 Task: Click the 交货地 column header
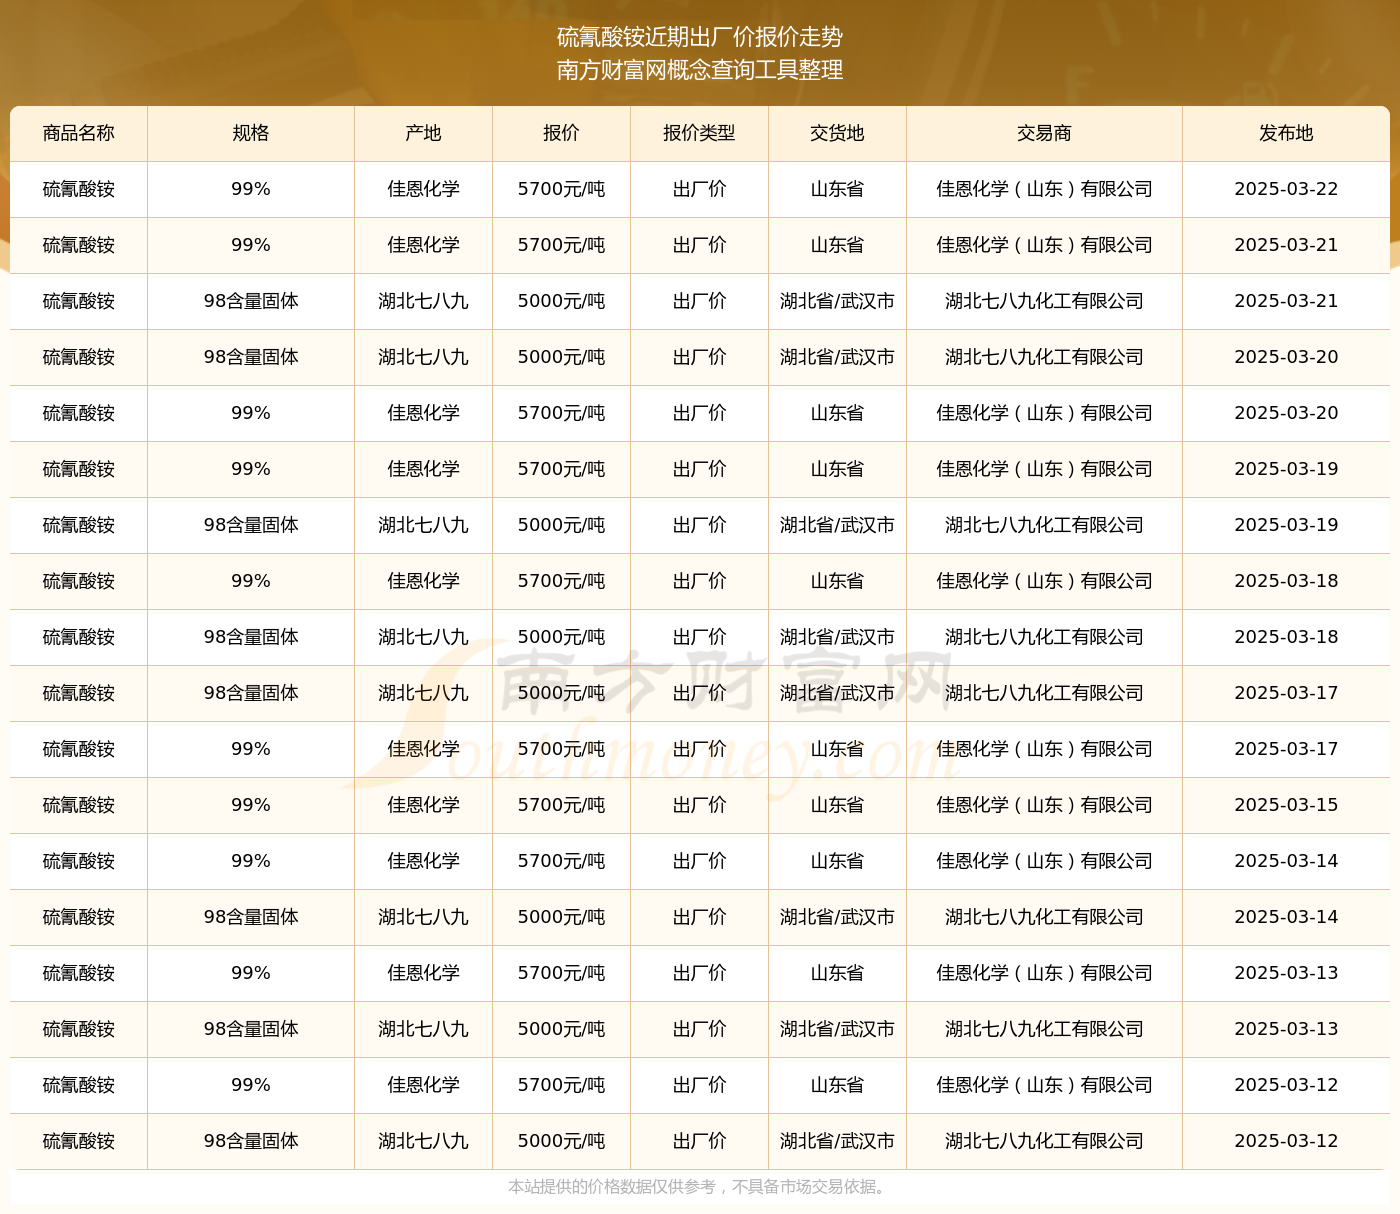pos(837,133)
